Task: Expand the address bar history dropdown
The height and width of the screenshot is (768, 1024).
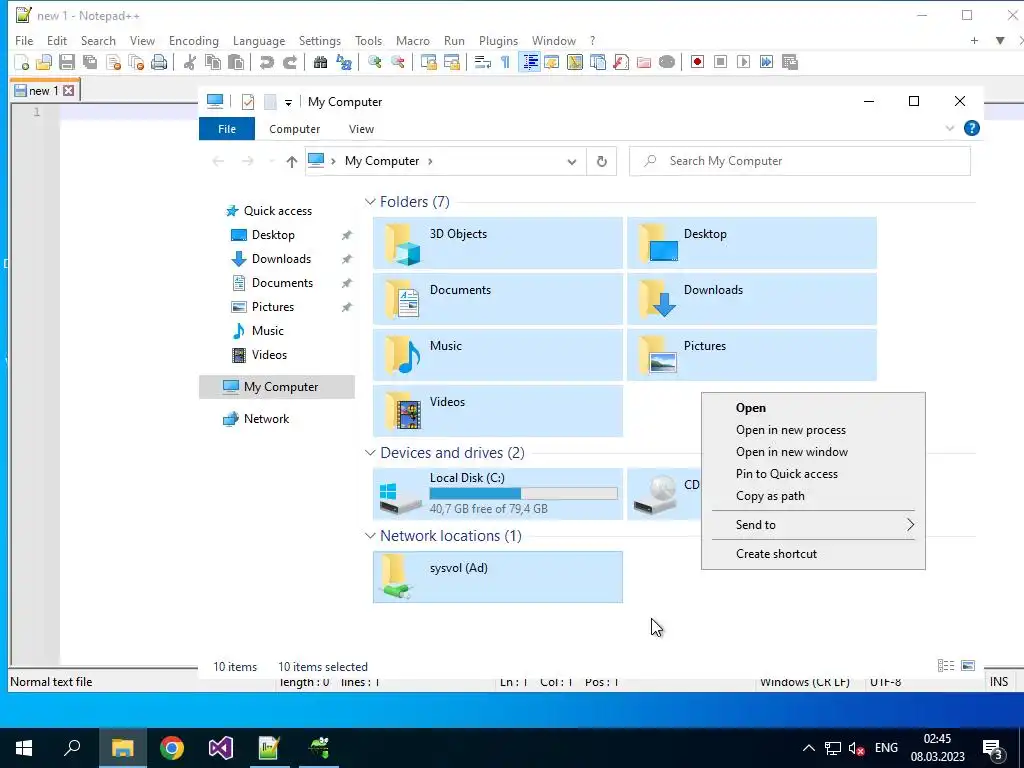Action: [x=571, y=161]
